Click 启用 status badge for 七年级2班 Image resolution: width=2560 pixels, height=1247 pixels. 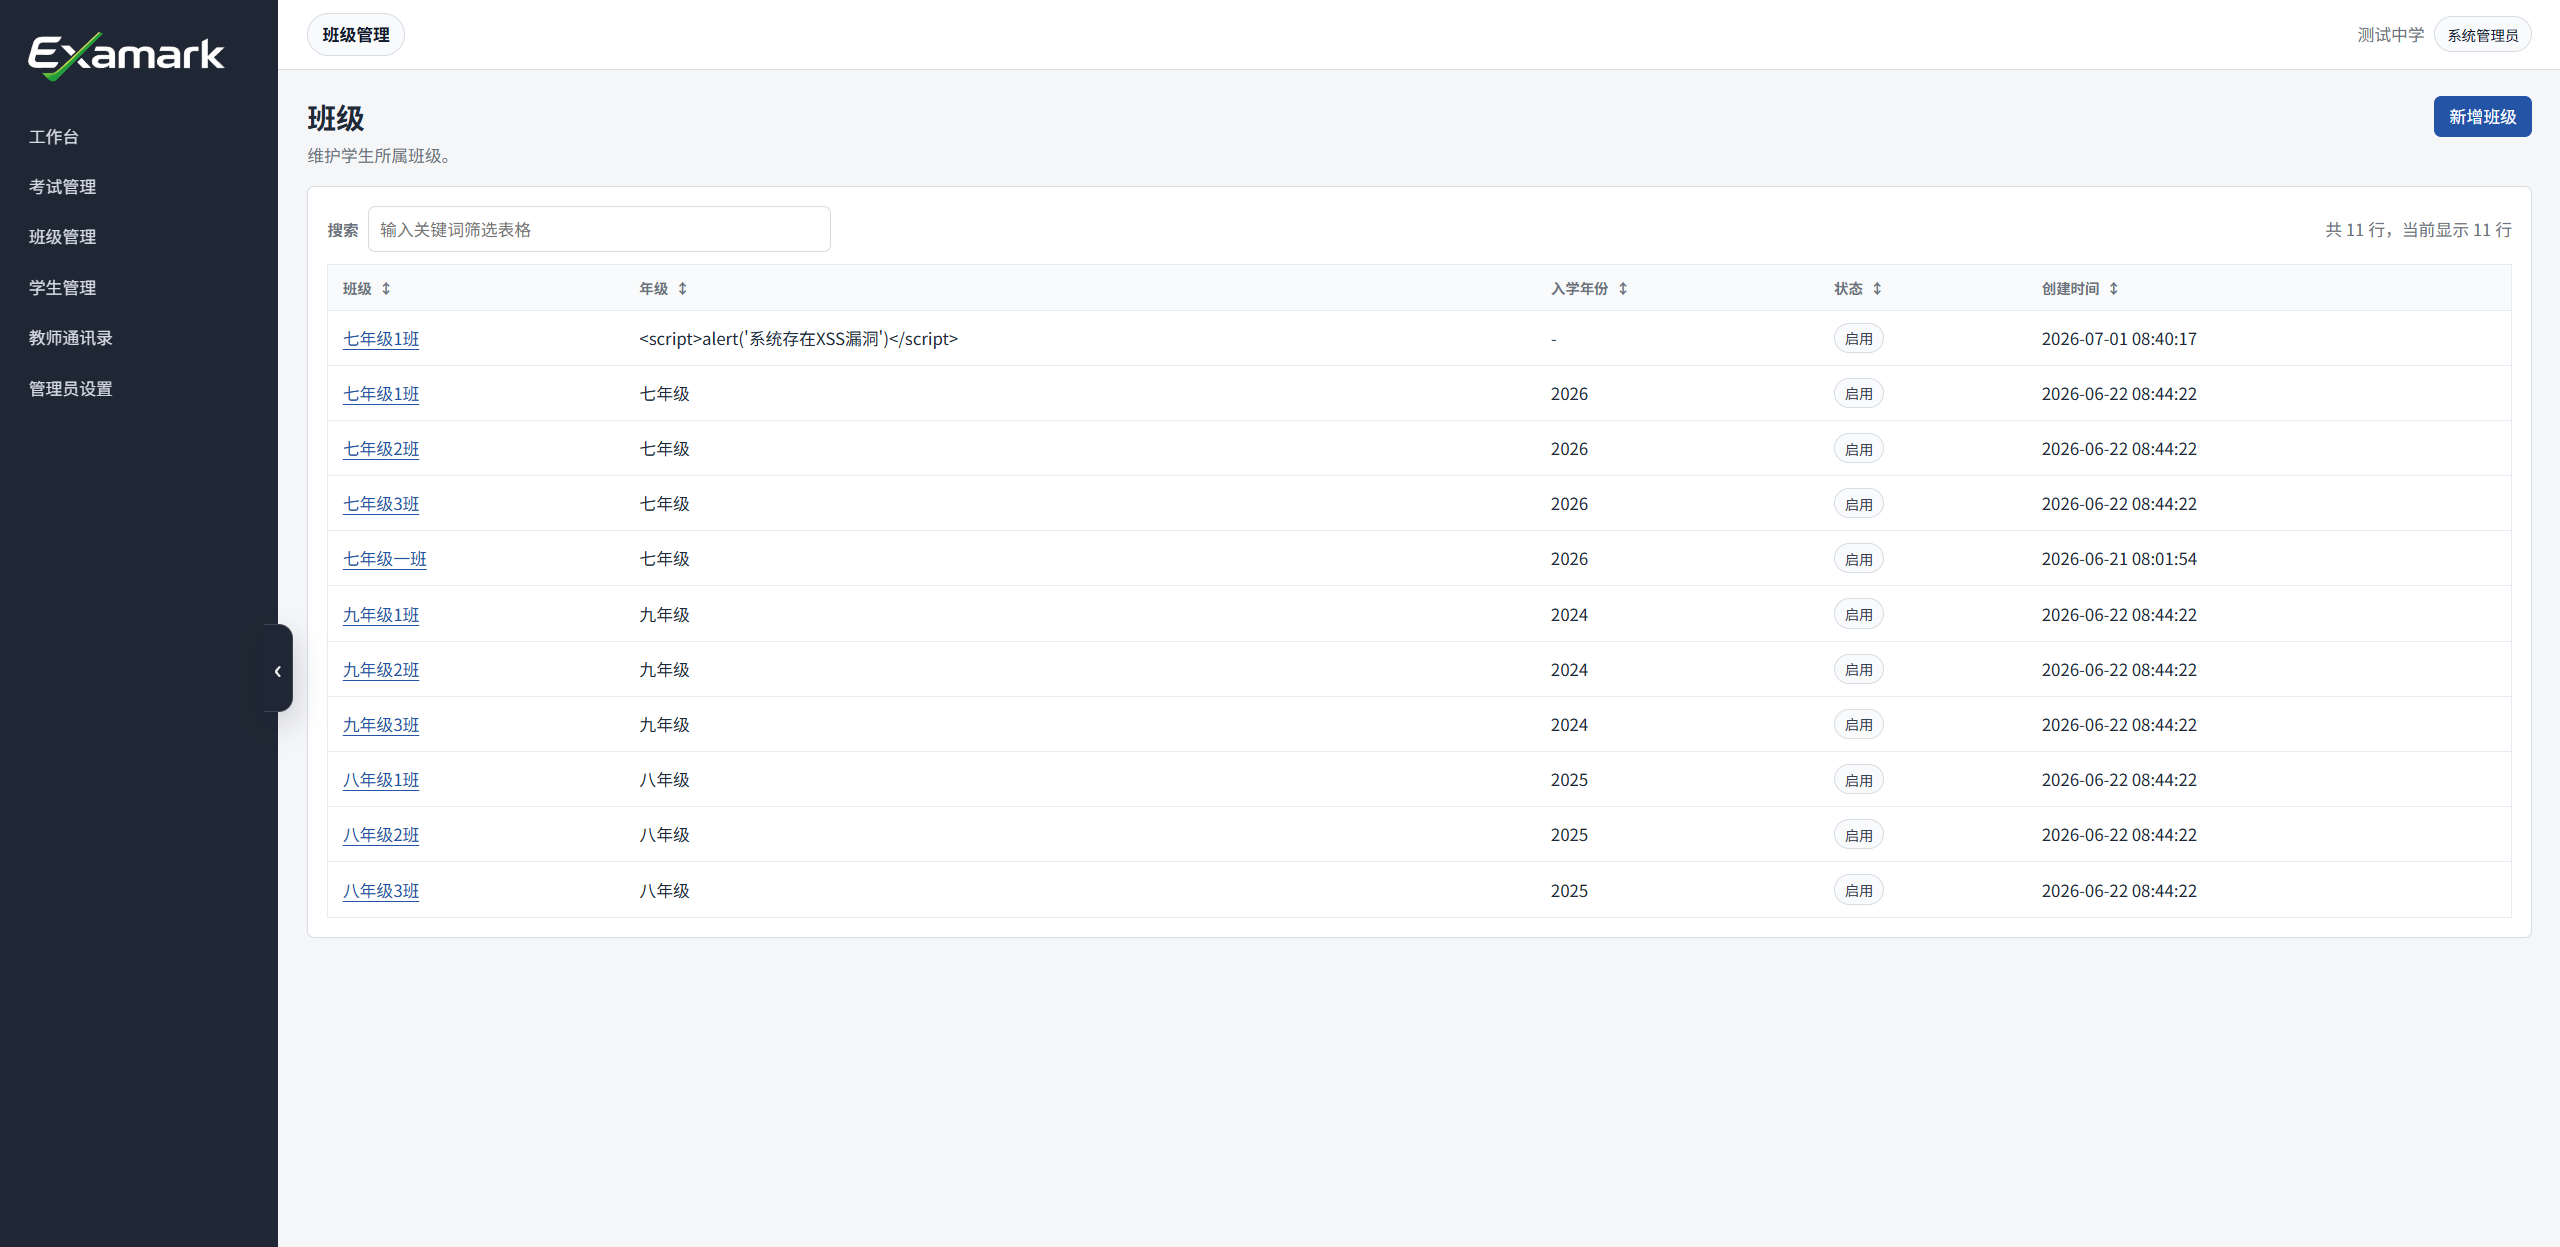click(1859, 449)
